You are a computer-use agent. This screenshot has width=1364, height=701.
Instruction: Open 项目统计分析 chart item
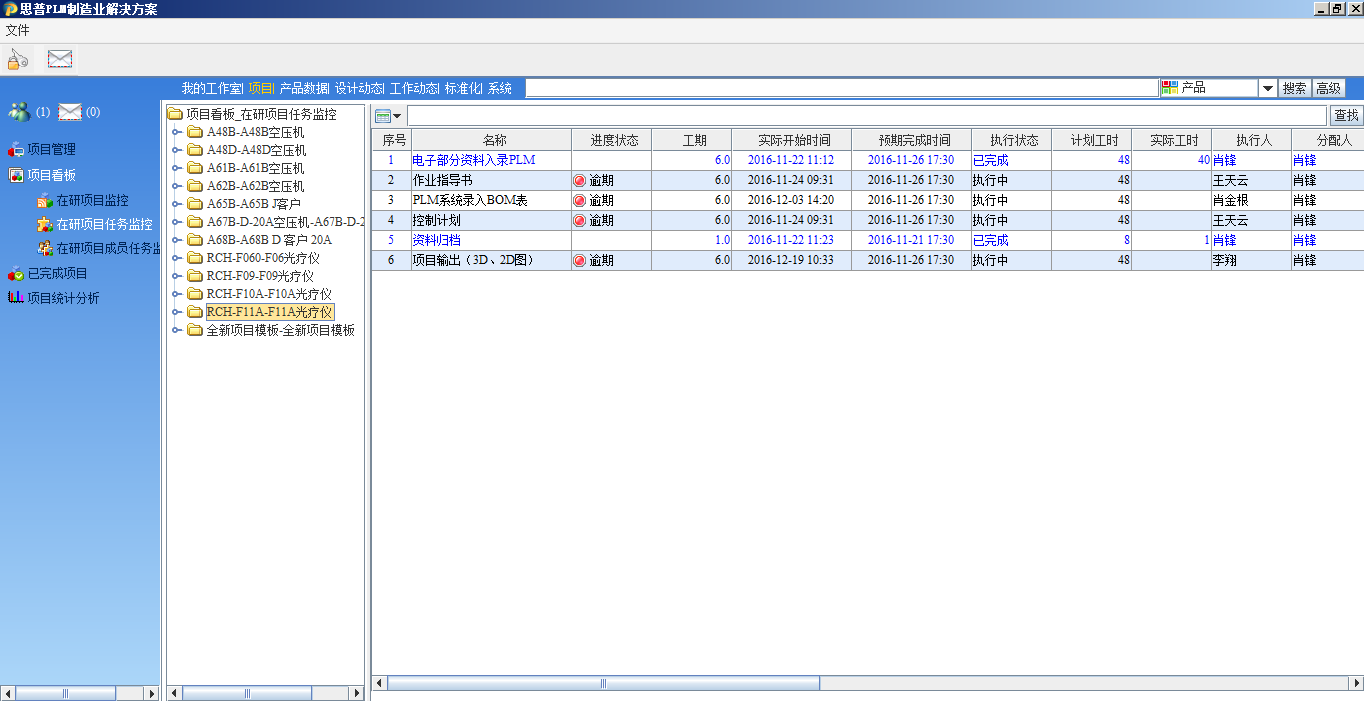[x=62, y=298]
